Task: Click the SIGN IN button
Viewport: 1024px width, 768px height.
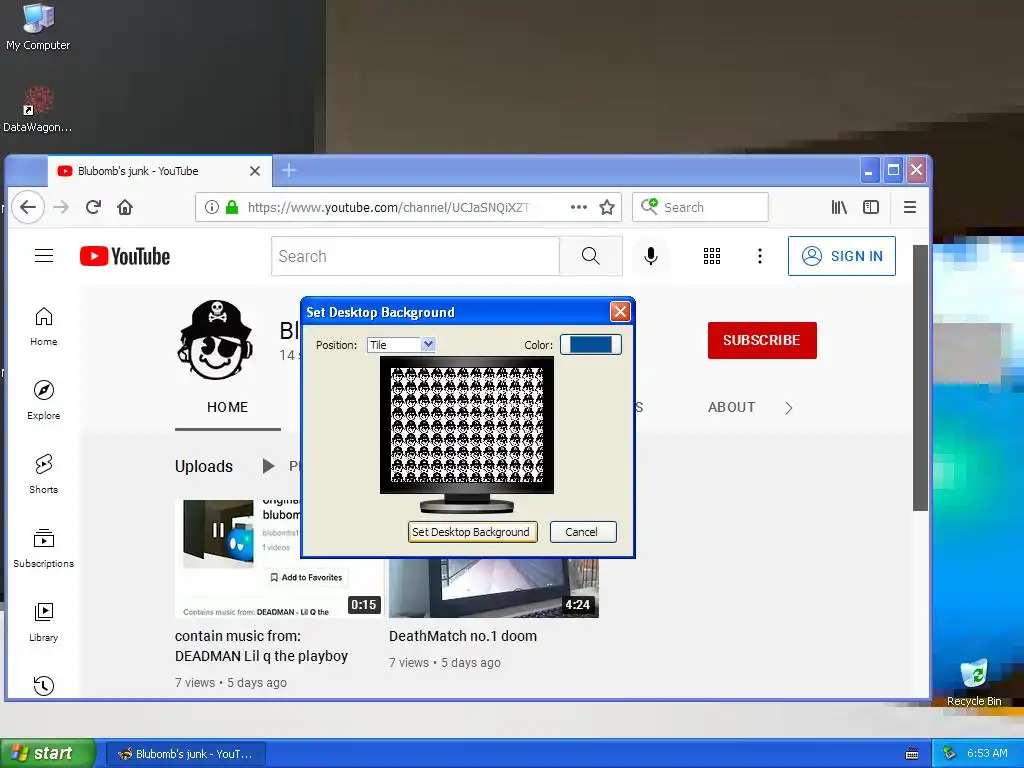Action: 842,256
